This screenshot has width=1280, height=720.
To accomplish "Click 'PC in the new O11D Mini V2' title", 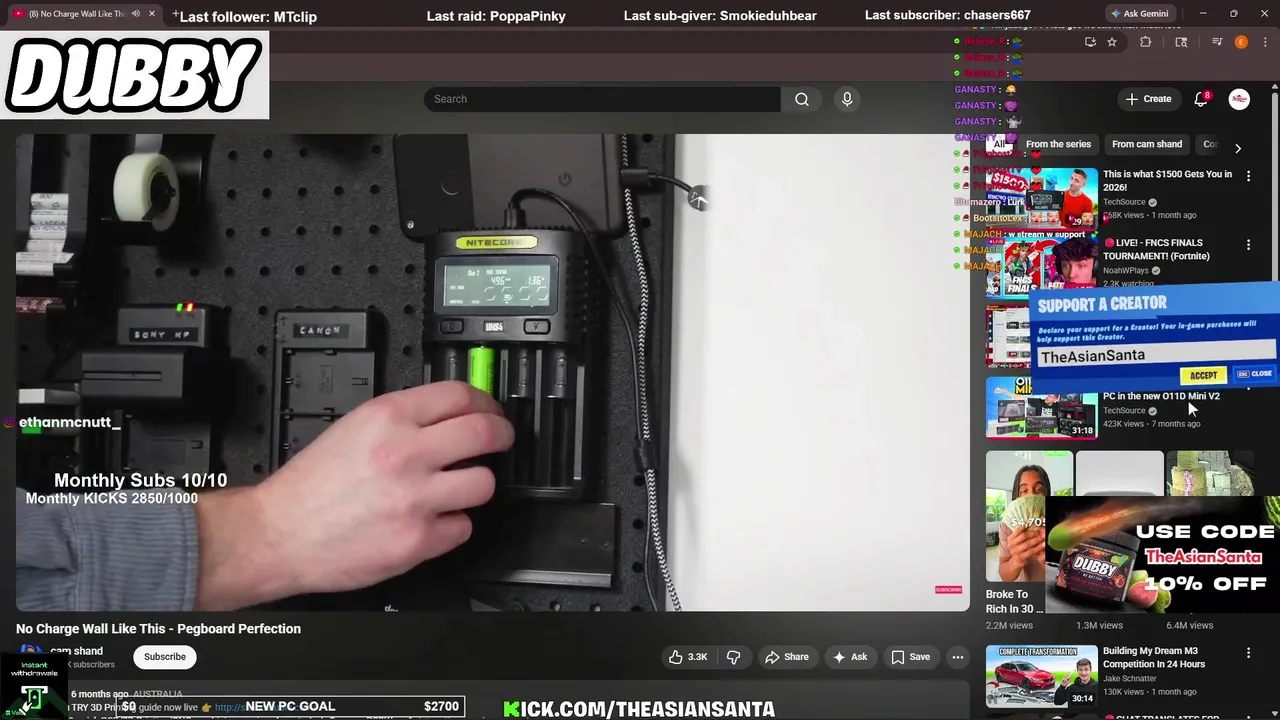I will pyautogui.click(x=1161, y=396).
